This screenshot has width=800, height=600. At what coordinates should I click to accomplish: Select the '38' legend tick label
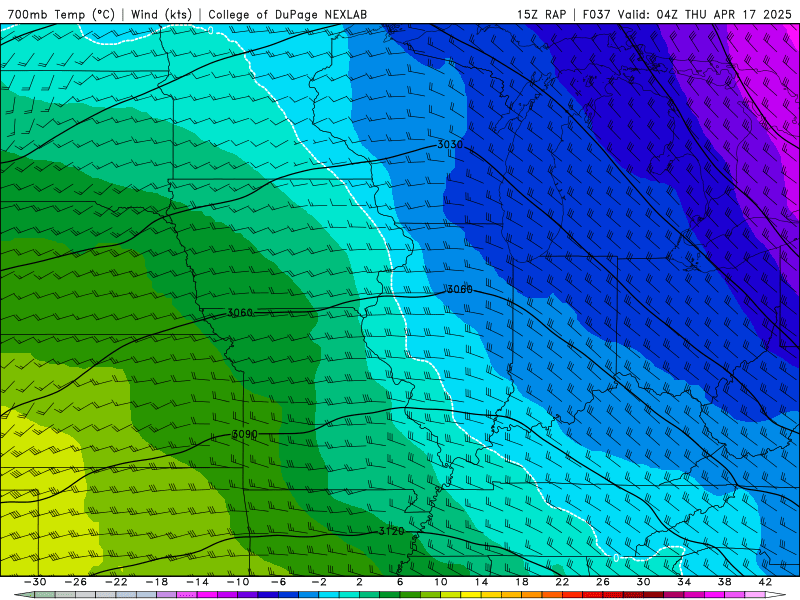(724, 582)
